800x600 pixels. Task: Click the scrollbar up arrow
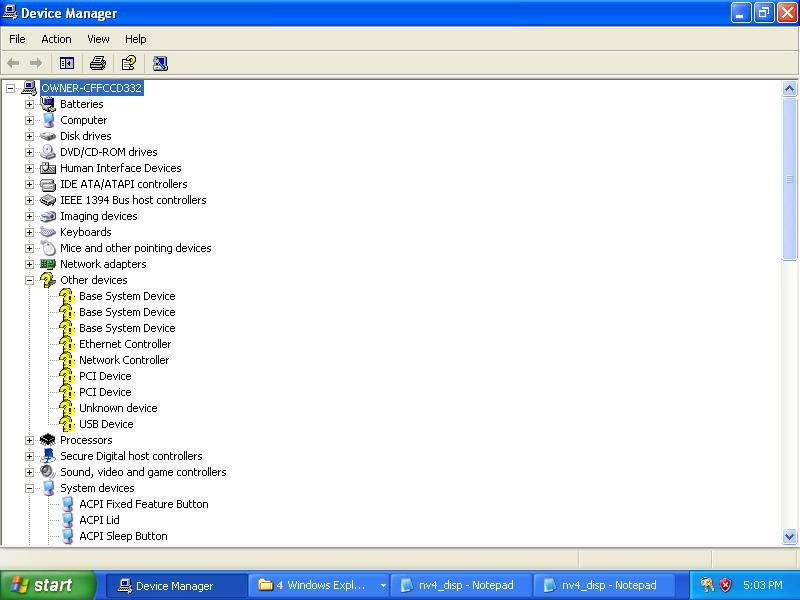click(789, 89)
